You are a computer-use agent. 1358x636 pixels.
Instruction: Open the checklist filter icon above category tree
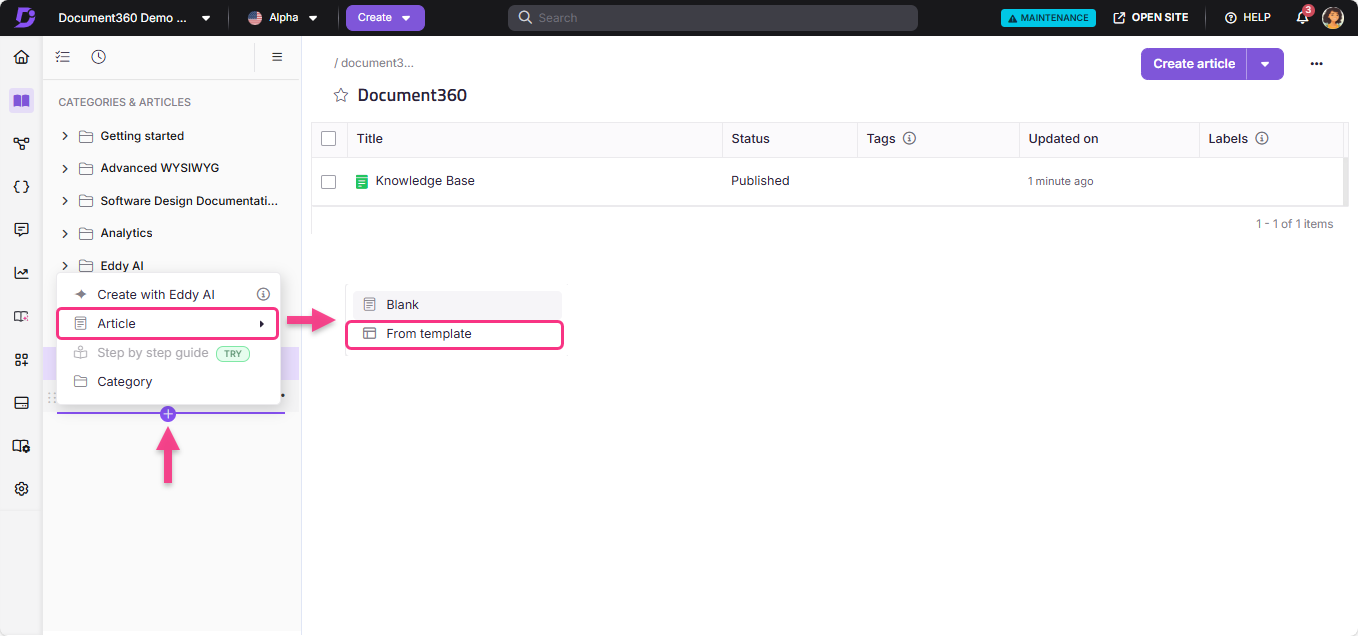click(x=62, y=56)
